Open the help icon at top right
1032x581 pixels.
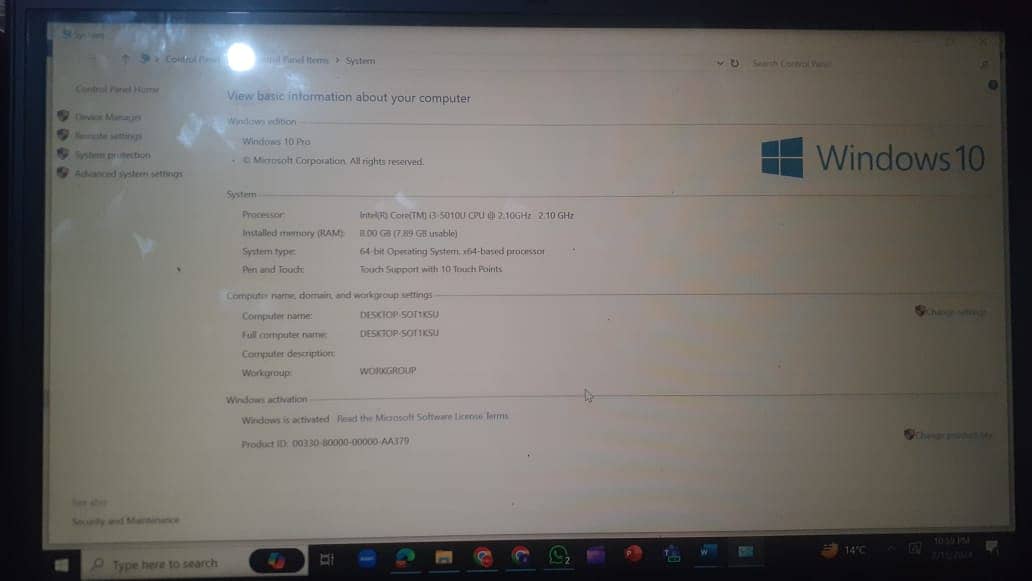pyautogui.click(x=993, y=85)
